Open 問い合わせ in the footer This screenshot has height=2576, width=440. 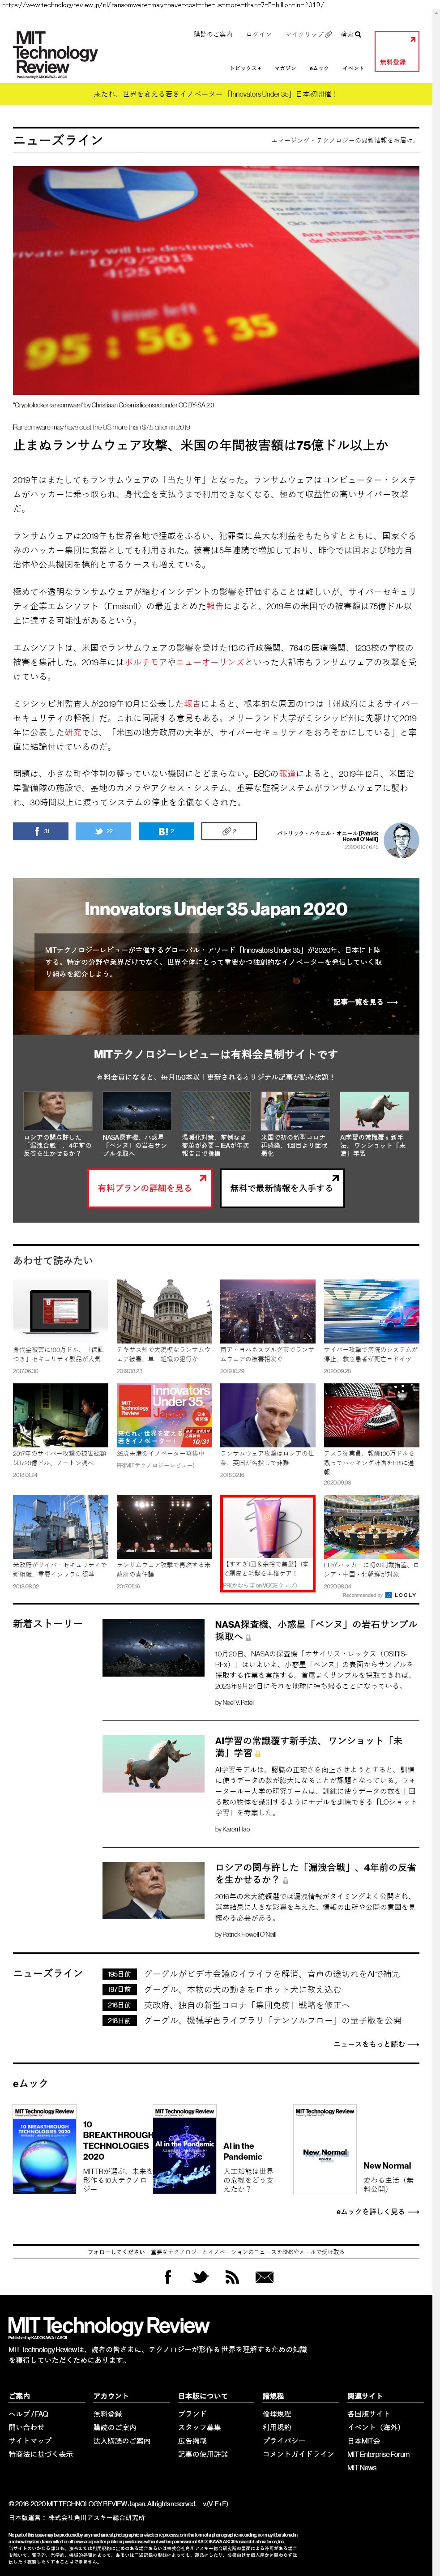click(x=27, y=2428)
